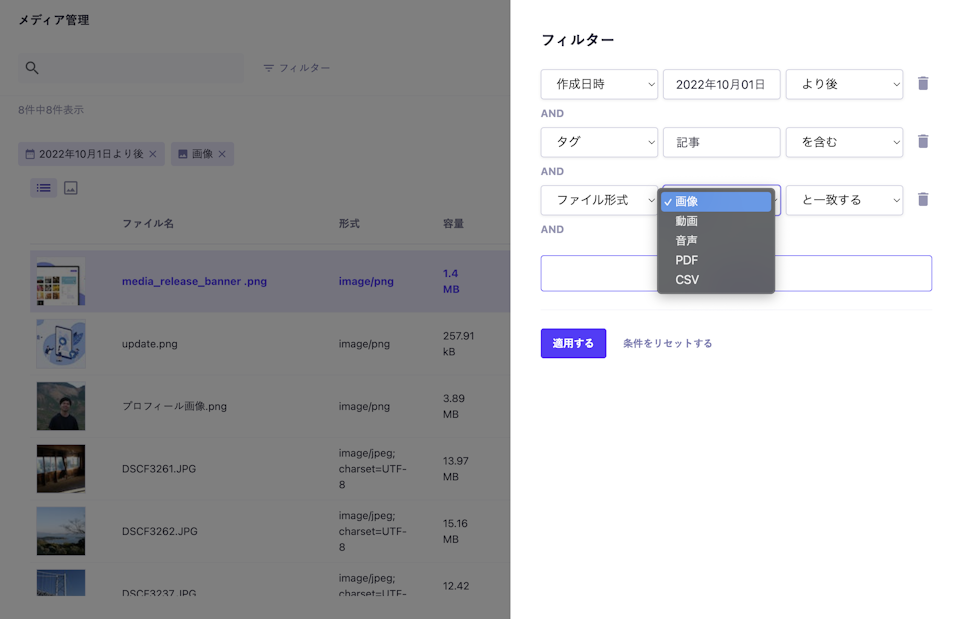Click the search magnifier icon
The width and height of the screenshot is (959, 619).
[x=32, y=68]
